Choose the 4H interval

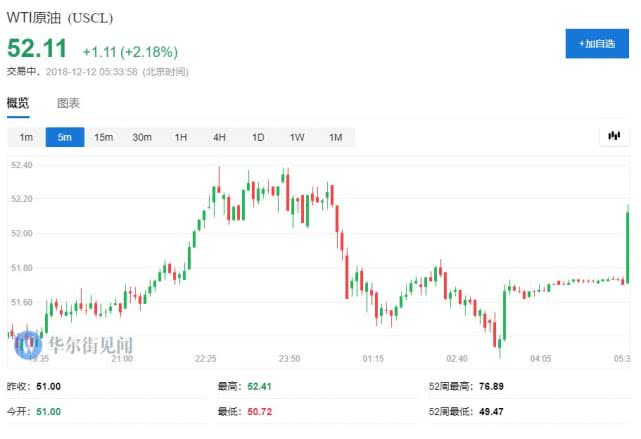[219, 137]
